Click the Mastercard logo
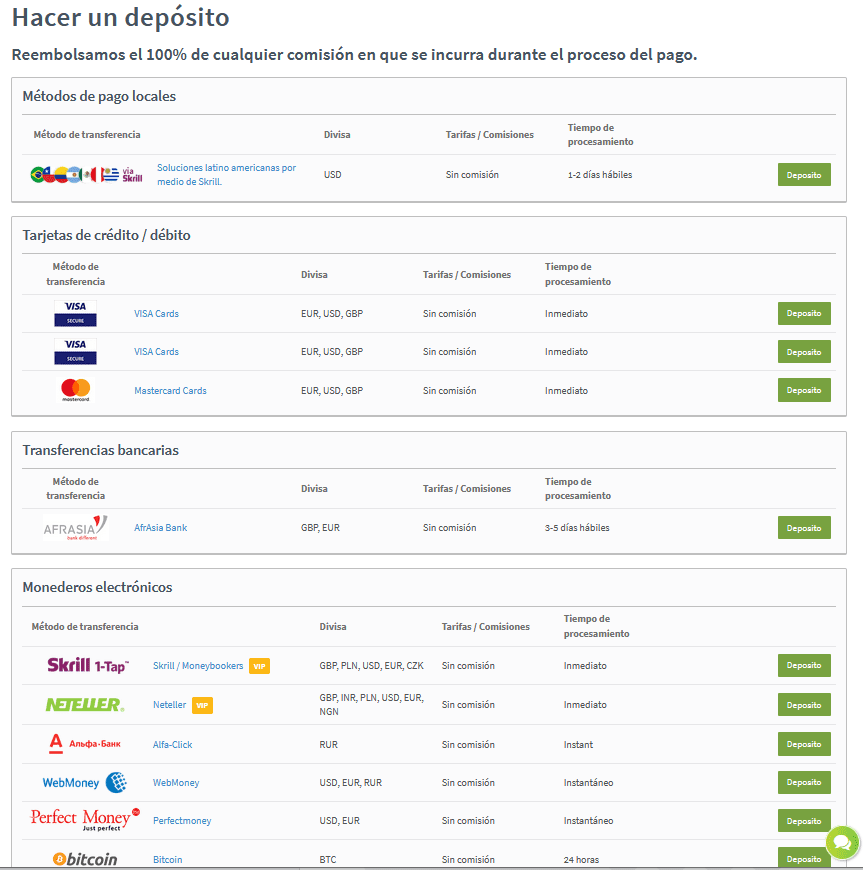Screen dimensions: 863x870 pyautogui.click(x=75, y=390)
